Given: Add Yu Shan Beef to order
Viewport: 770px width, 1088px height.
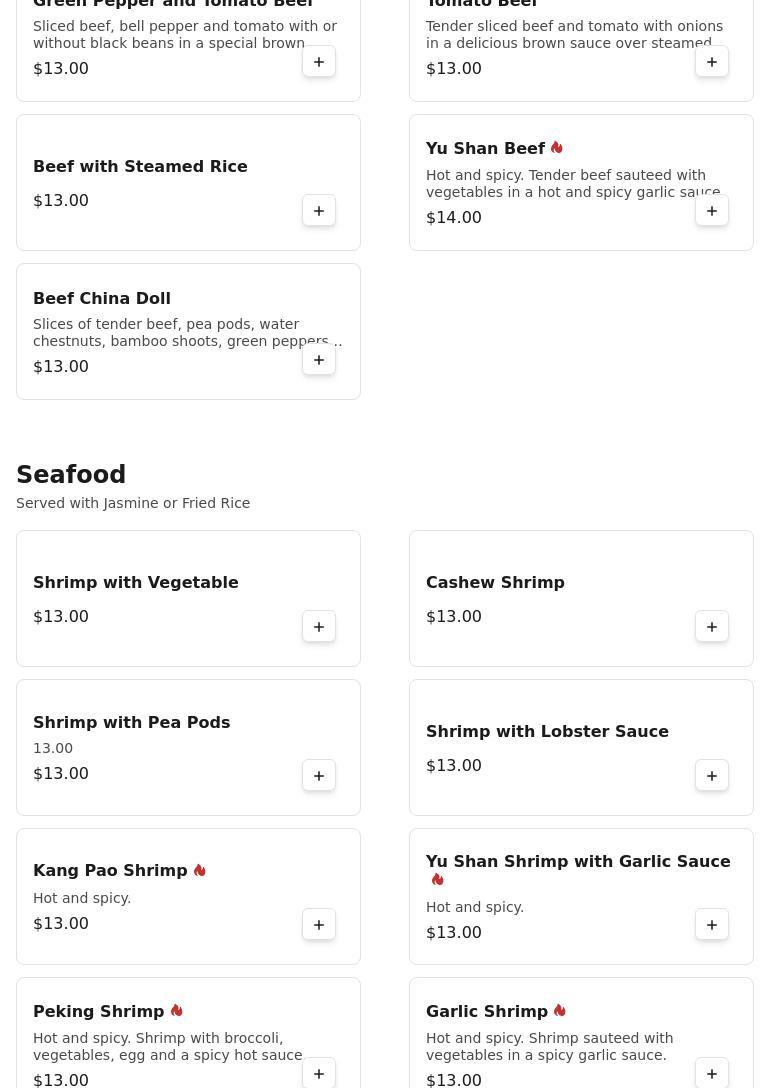Looking at the screenshot, I should (712, 211).
